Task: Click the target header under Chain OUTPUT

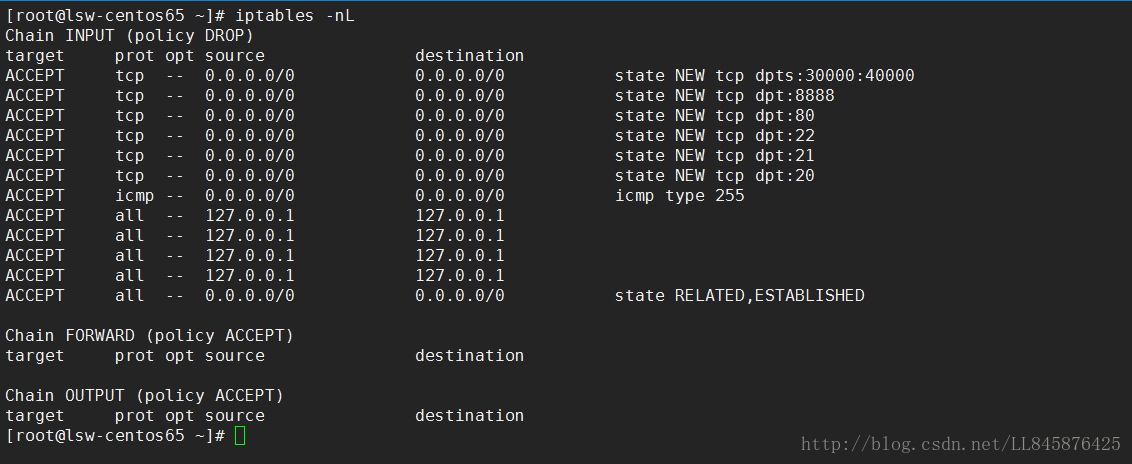Action: point(35,416)
